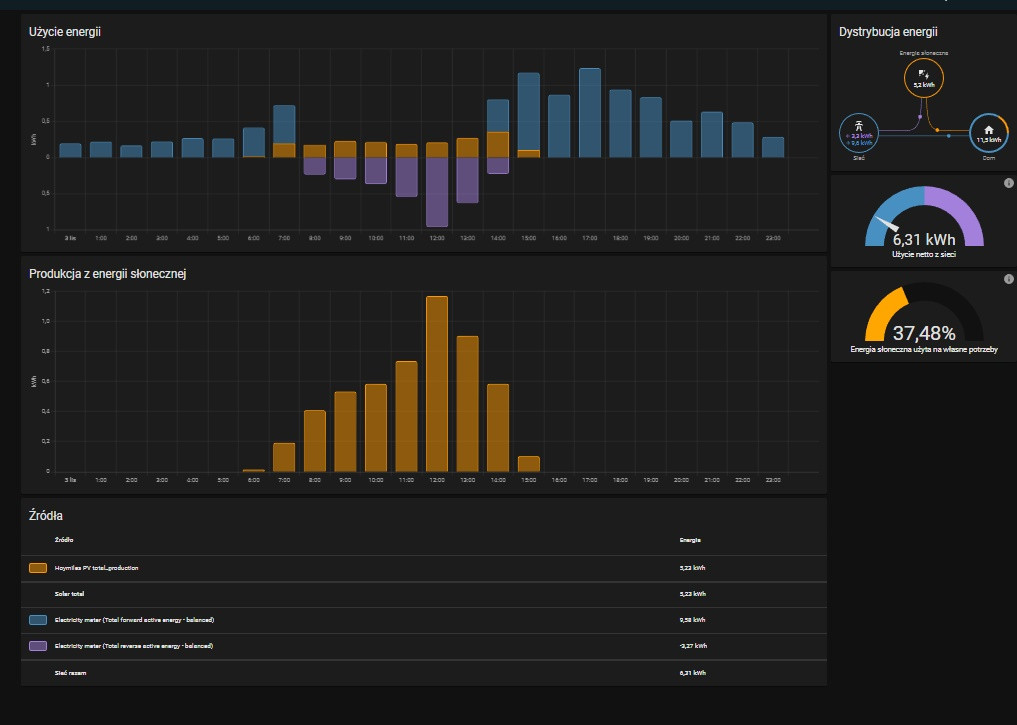
Task: Click the 'Sieć razem' total row
Action: [x=69, y=673]
